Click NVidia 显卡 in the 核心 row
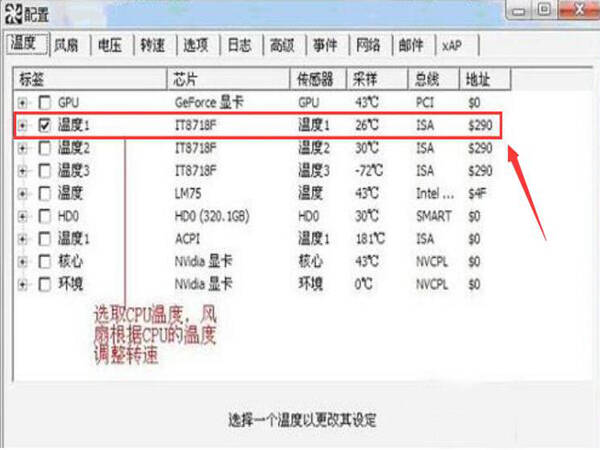 203,262
